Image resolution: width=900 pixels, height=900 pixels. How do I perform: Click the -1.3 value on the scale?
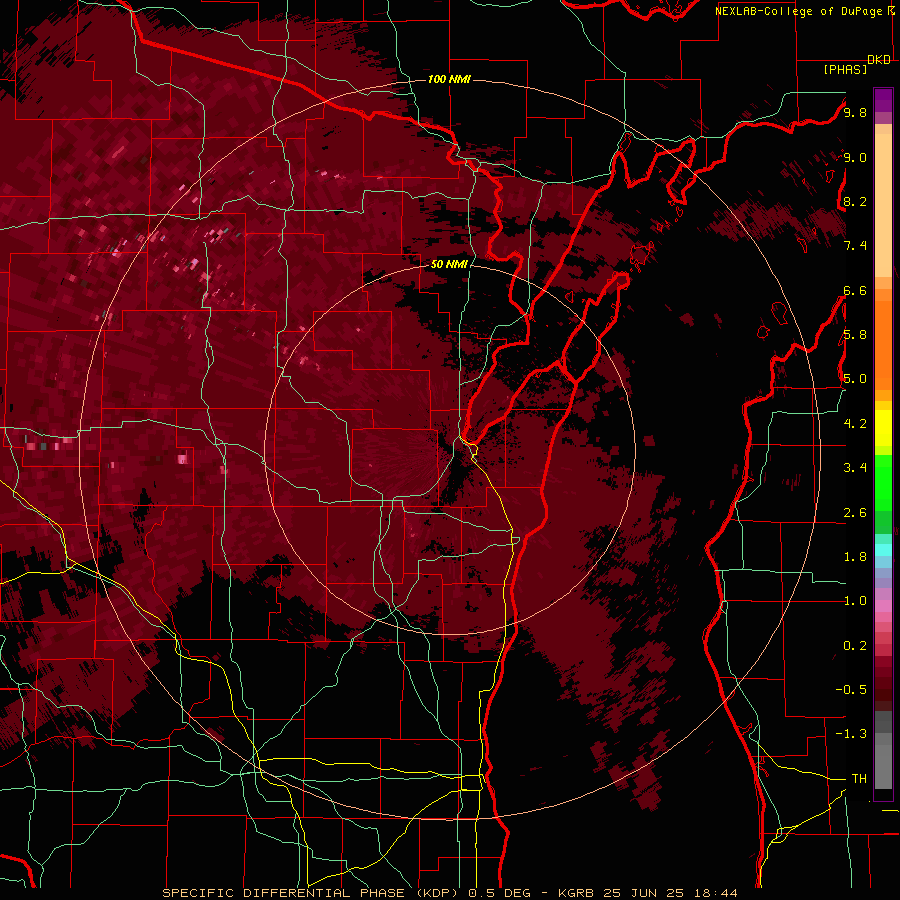pos(851,734)
